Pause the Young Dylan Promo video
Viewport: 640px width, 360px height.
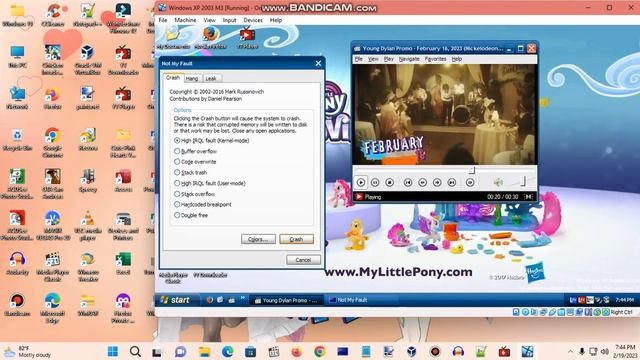[x=375, y=182]
